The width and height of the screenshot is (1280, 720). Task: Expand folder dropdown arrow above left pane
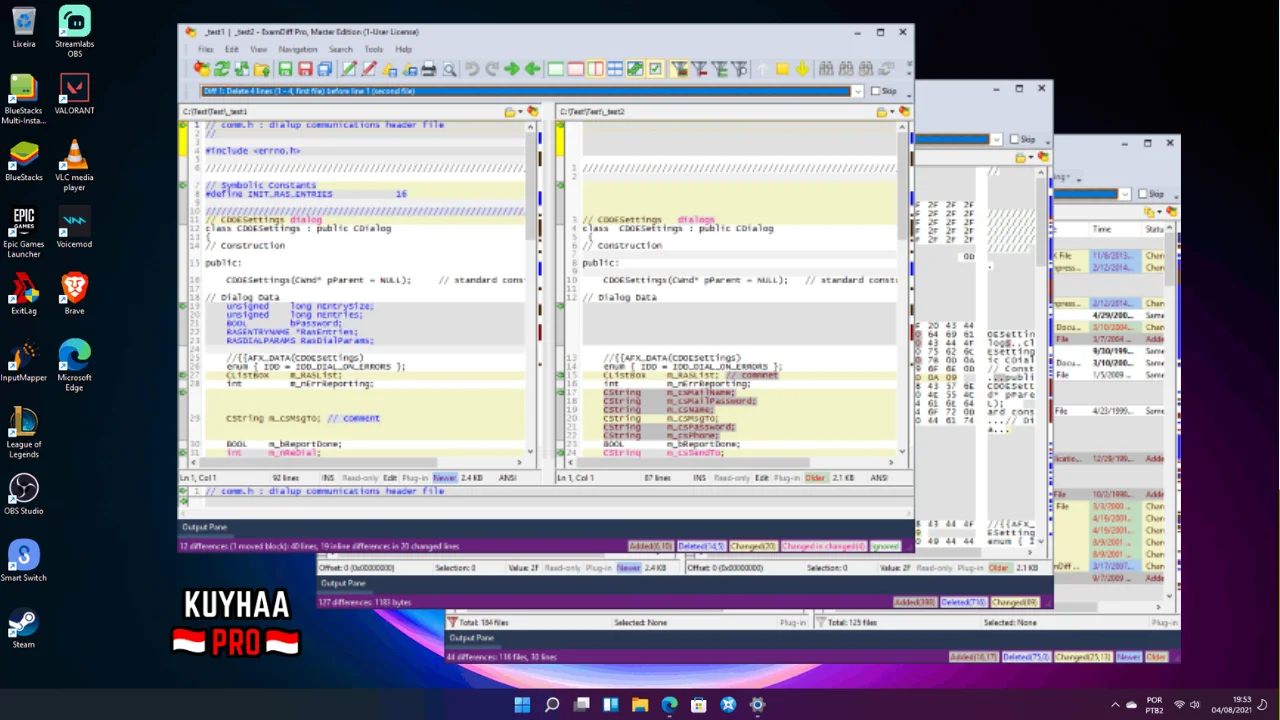pyautogui.click(x=520, y=112)
